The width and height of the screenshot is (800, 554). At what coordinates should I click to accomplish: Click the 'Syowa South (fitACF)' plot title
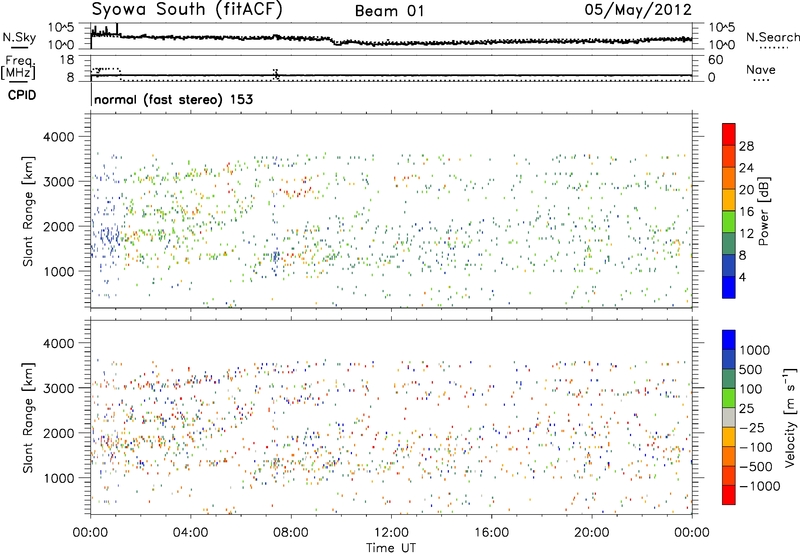[x=187, y=9]
